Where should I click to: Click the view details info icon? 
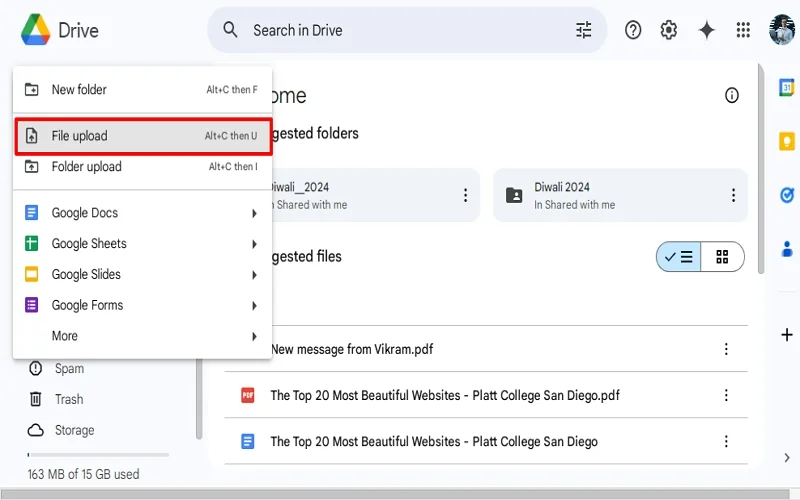click(732, 95)
